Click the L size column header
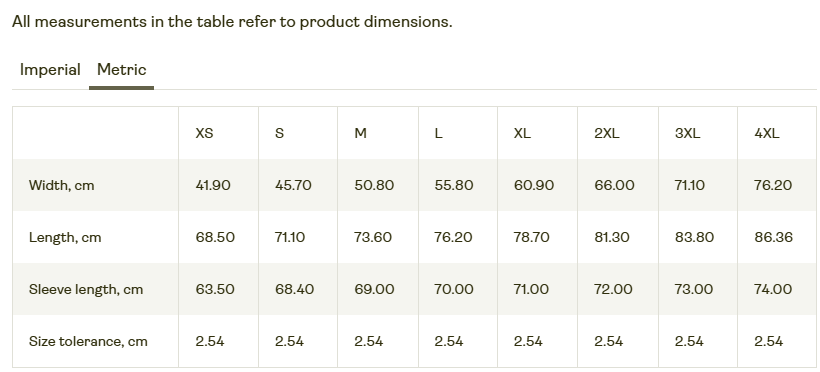The height and width of the screenshot is (372, 820). 438,133
